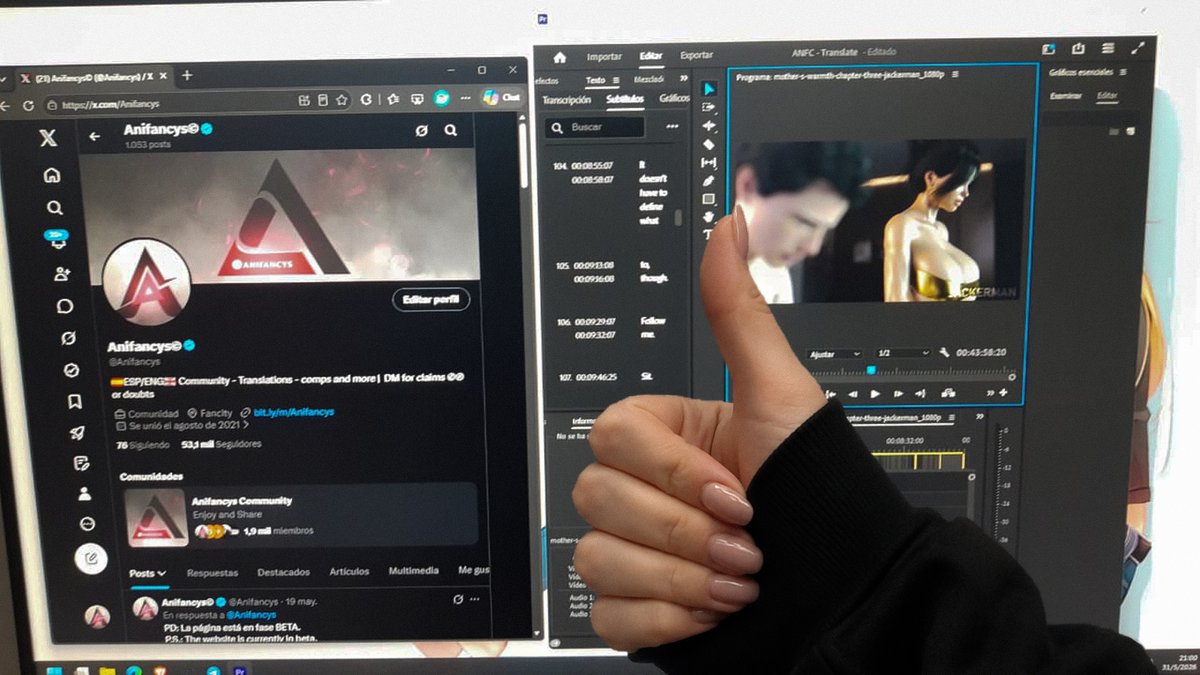This screenshot has width=1200, height=675.
Task: Open the Examinar tab in Gráficos esenciales
Action: click(1064, 96)
